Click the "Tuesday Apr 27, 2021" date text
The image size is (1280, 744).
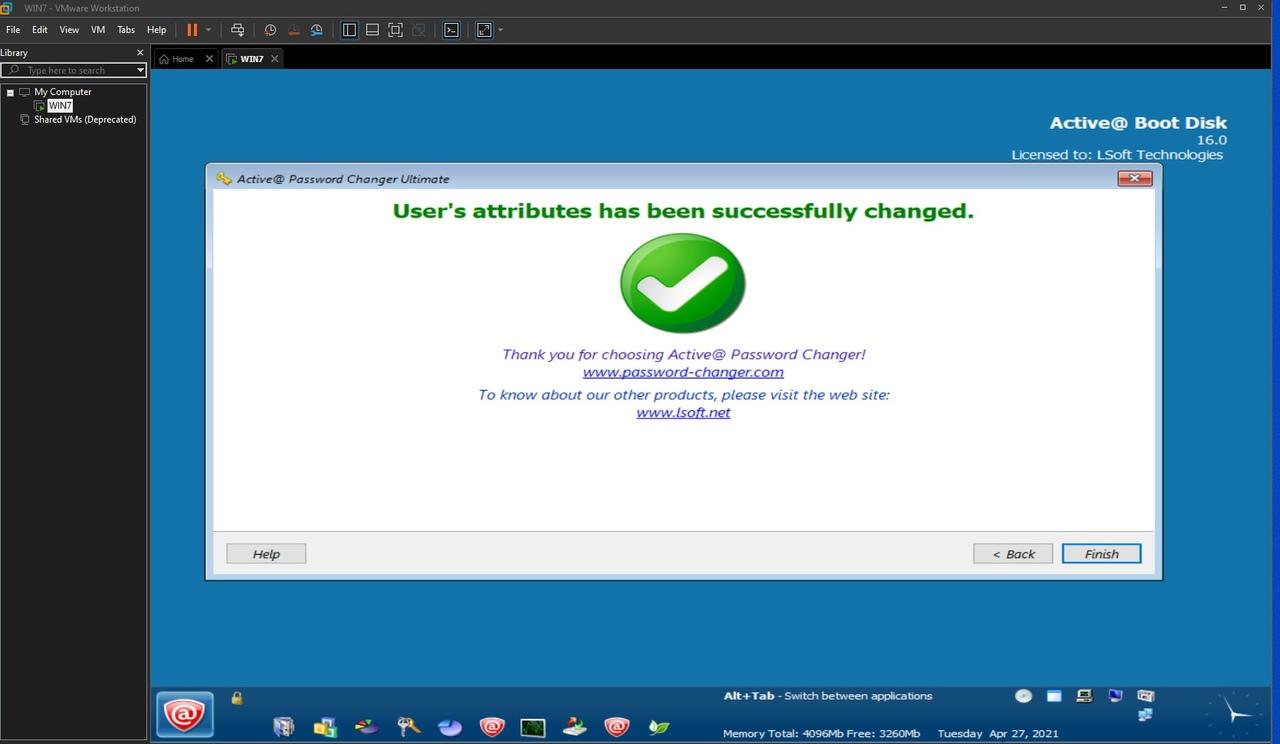click(998, 733)
